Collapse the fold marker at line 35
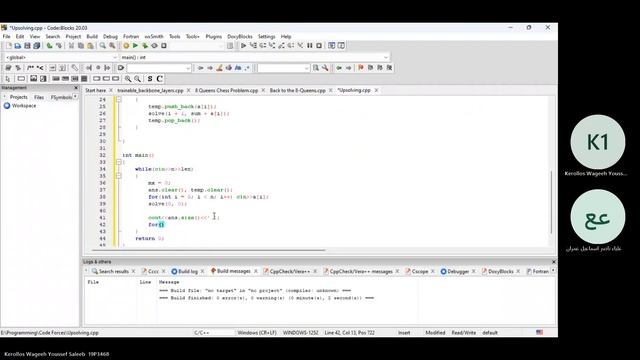The width and height of the screenshot is (640, 360). click(x=118, y=176)
